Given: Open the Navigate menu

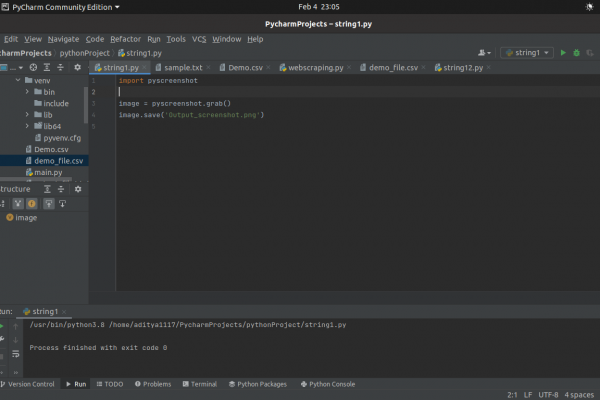Looking at the screenshot, I should [64, 39].
